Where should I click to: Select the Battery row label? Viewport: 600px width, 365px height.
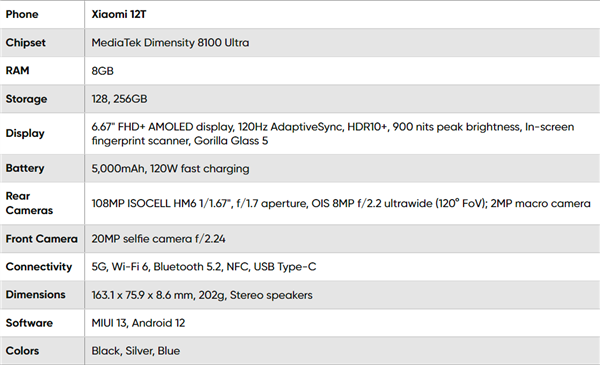pos(25,168)
